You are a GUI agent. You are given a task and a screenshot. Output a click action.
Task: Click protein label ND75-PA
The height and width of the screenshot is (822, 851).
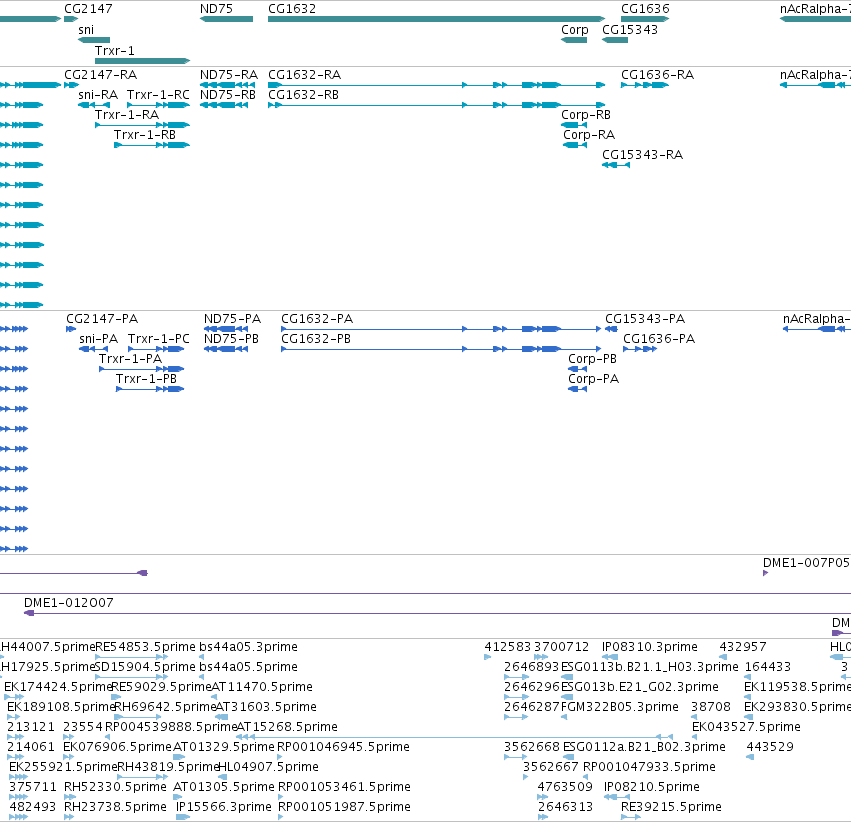point(232,319)
